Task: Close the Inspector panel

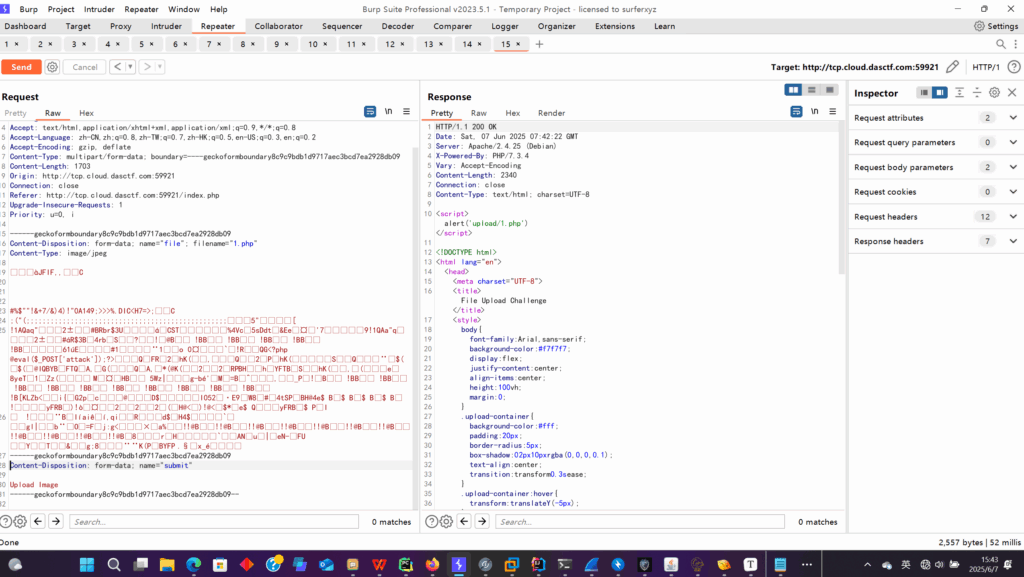Action: [x=1012, y=93]
